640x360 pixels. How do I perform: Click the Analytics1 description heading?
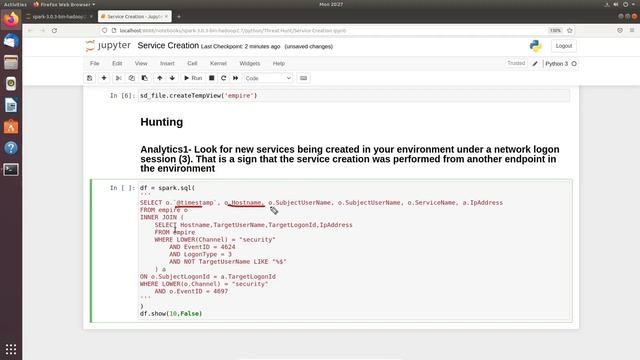point(350,159)
